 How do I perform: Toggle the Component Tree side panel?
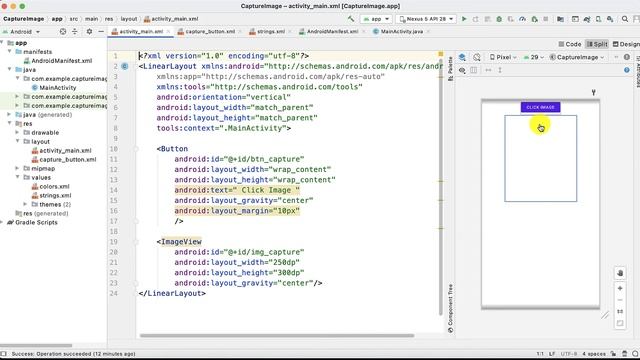coord(450,308)
